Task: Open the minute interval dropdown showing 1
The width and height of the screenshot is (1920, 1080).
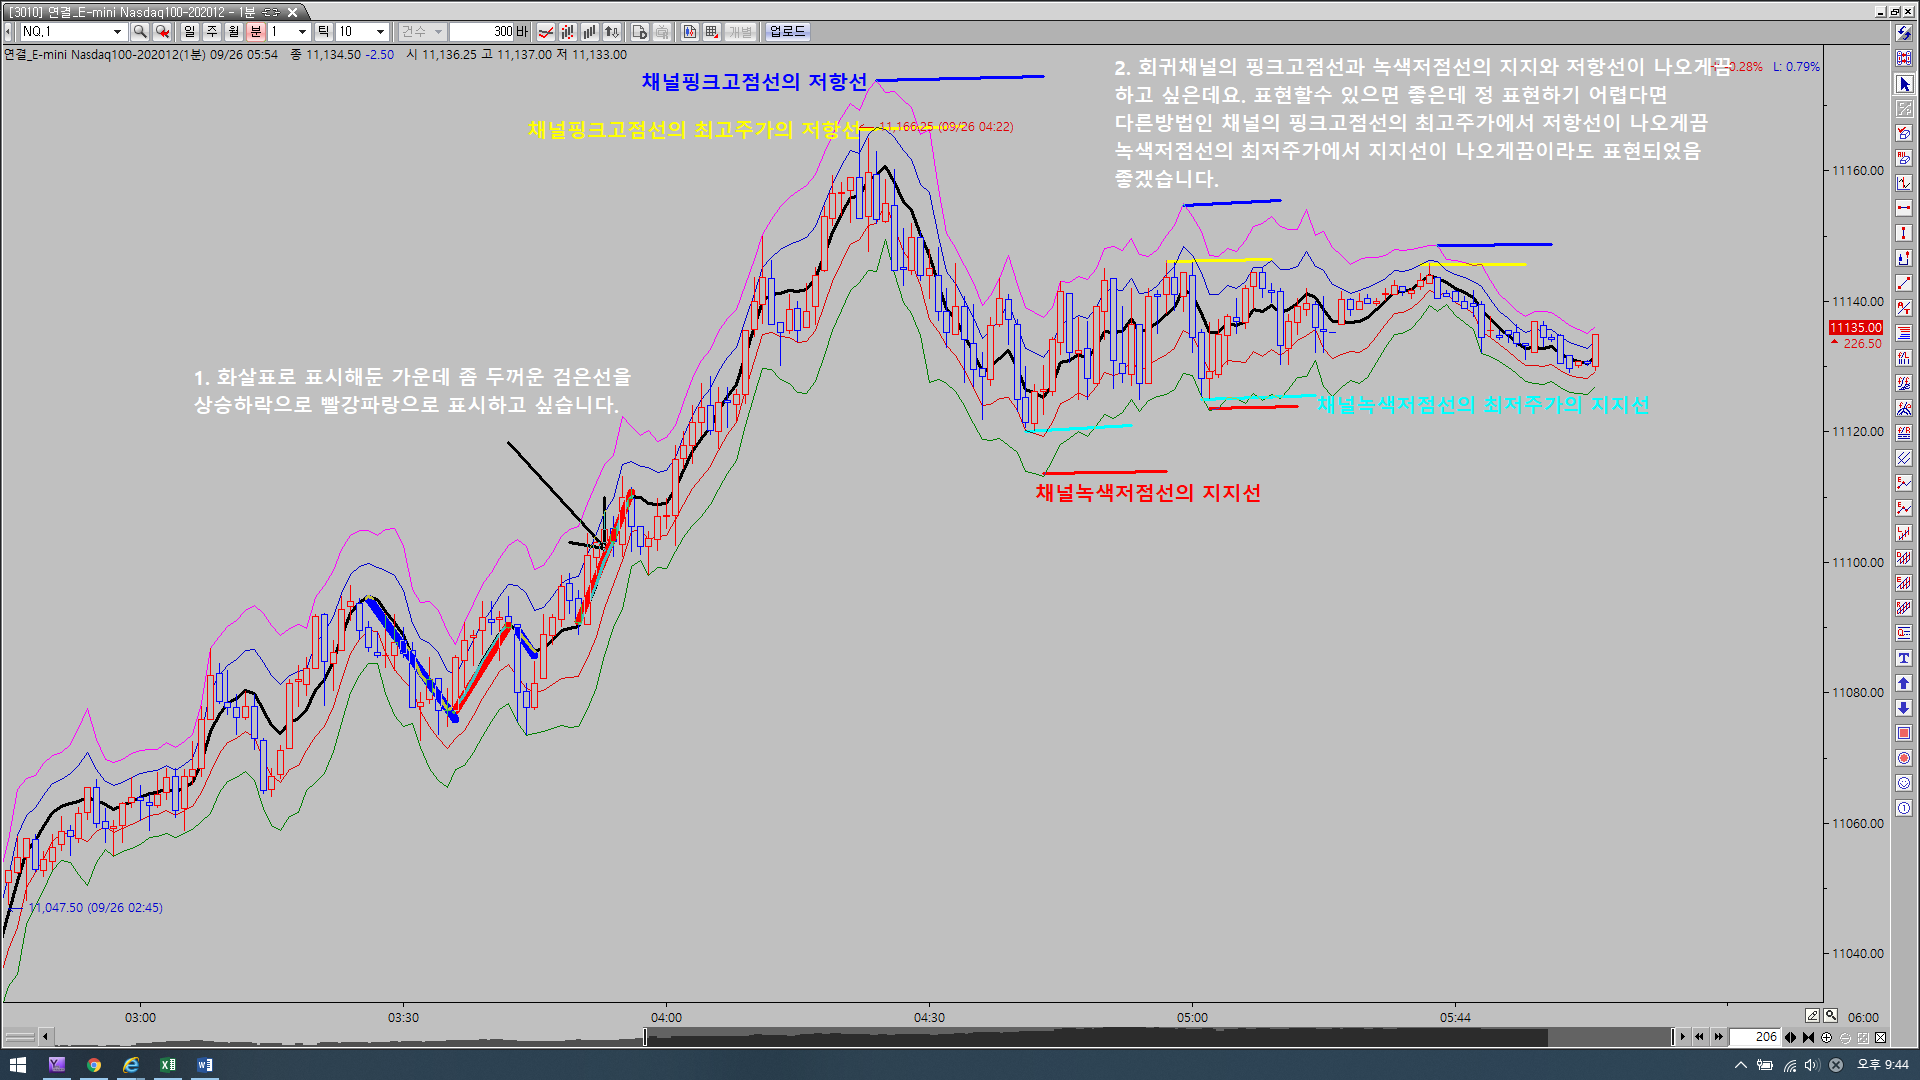Action: click(x=302, y=32)
